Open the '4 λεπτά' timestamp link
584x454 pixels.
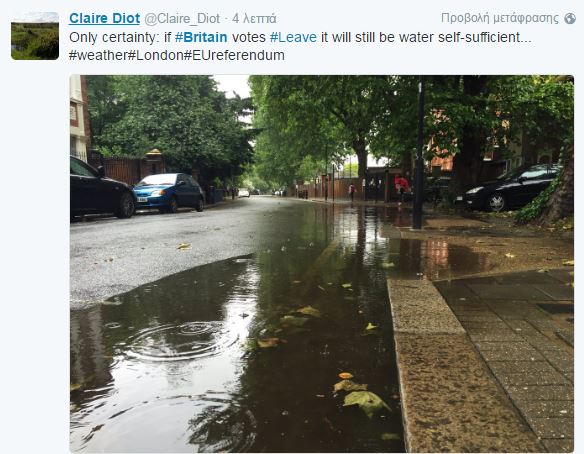pos(254,19)
